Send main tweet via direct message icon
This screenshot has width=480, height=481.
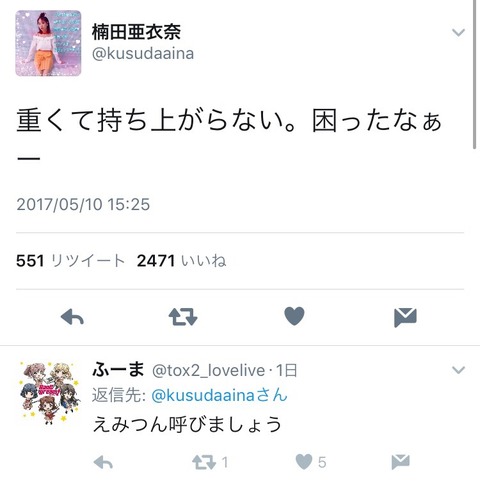405,317
